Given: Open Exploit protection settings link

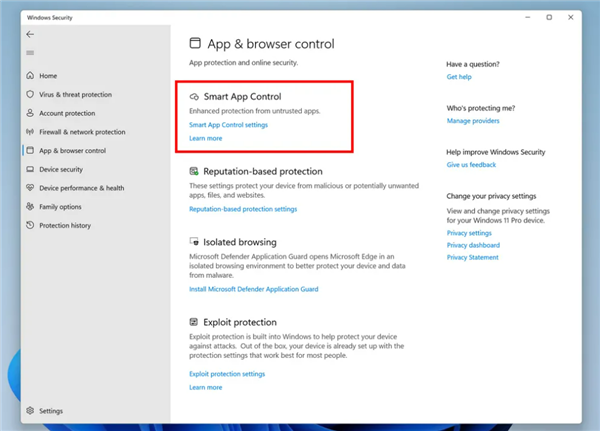Looking at the screenshot, I should pyautogui.click(x=227, y=374).
